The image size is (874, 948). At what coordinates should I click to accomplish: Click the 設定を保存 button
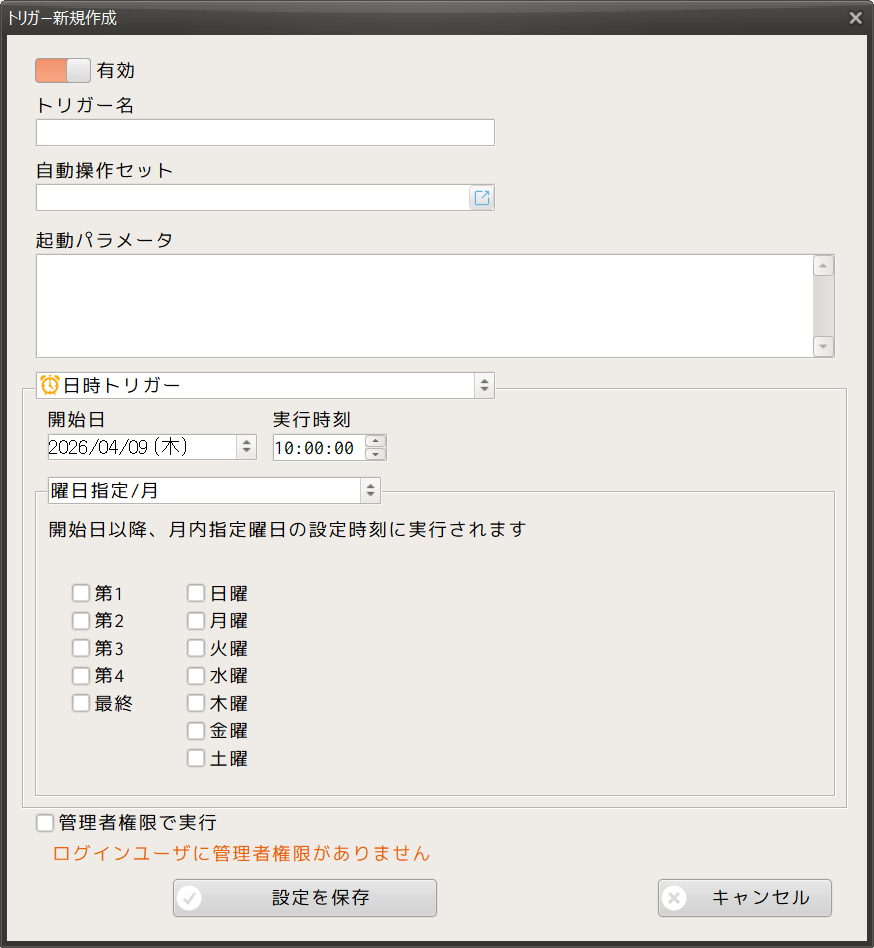[305, 898]
